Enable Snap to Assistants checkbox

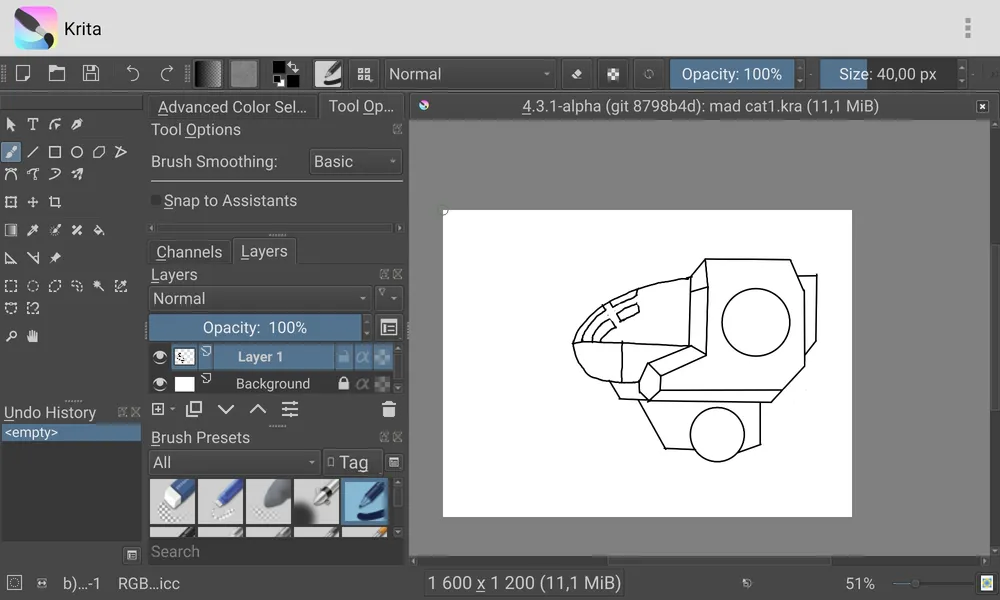(x=157, y=201)
